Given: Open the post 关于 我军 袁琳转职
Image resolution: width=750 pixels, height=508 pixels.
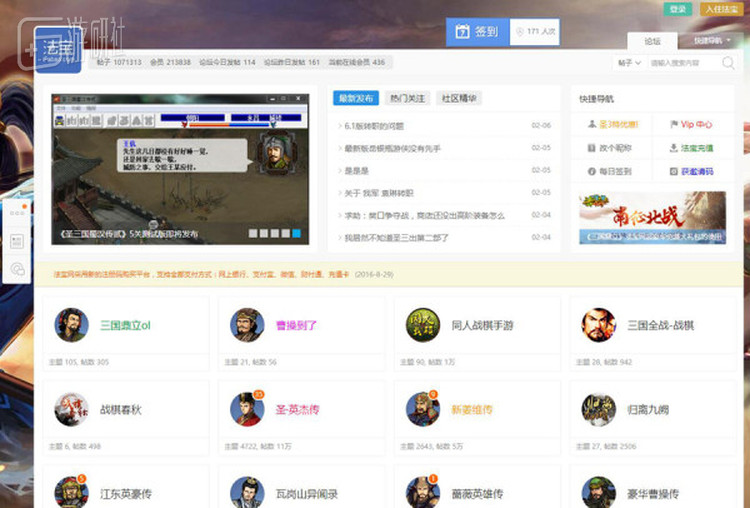Looking at the screenshot, I should click(379, 193).
